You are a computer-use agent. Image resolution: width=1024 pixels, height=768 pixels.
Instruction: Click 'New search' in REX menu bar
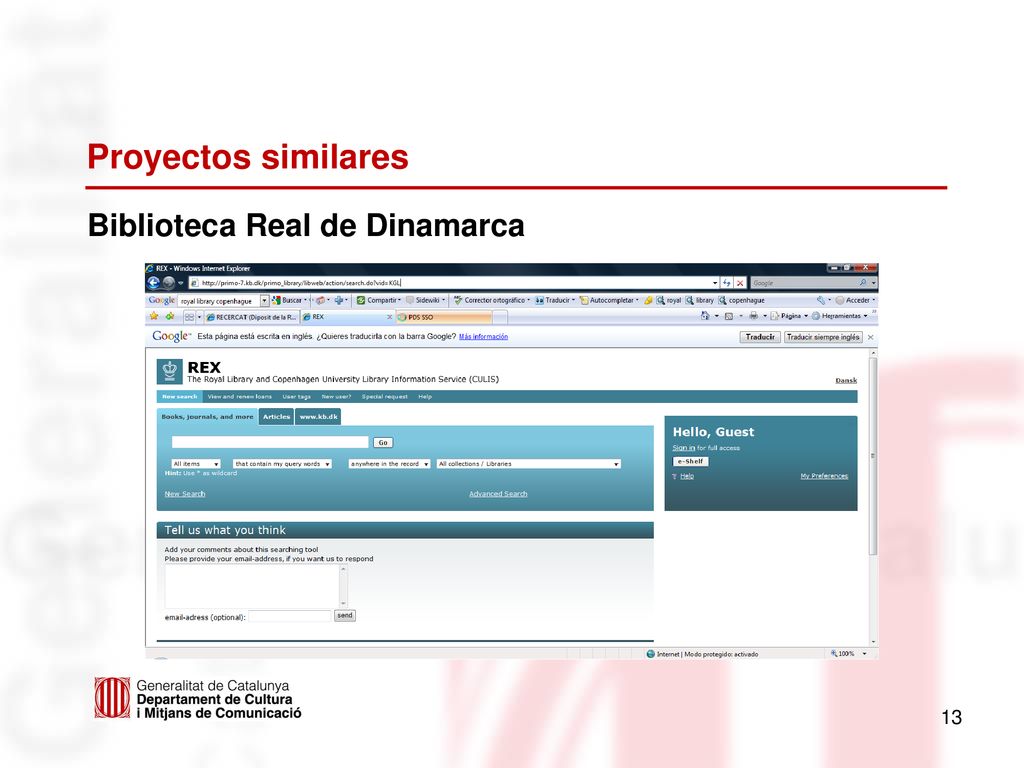180,396
